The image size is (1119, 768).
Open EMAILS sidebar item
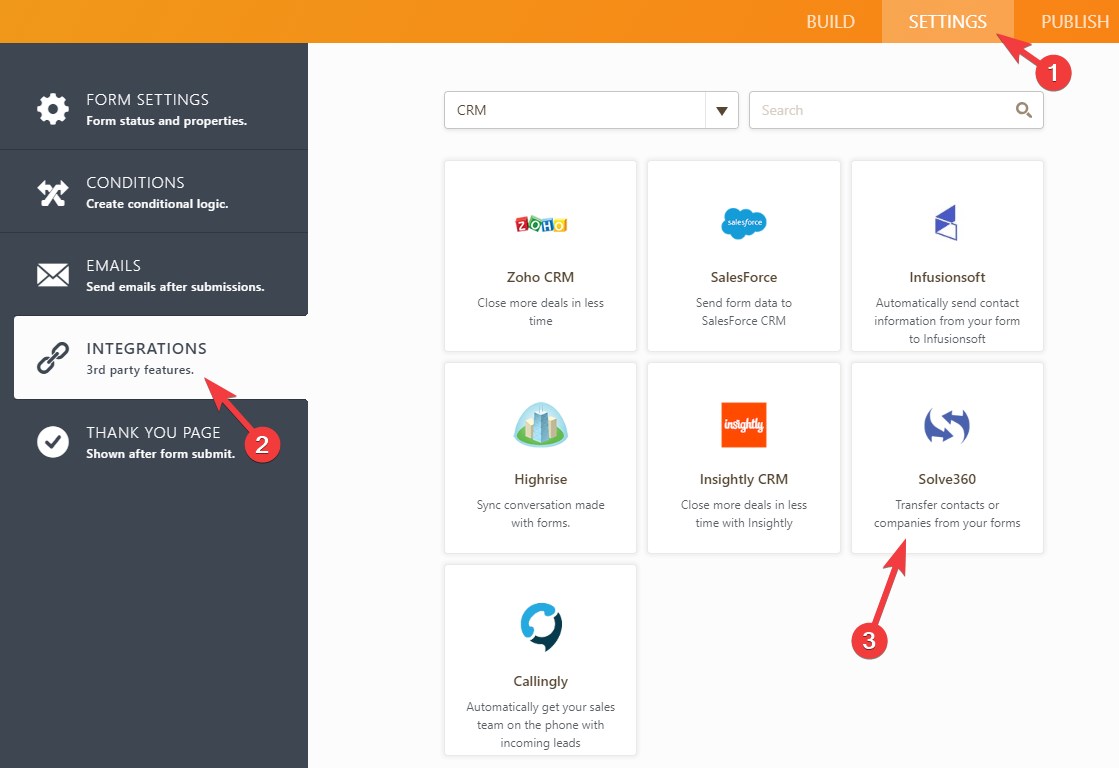click(x=154, y=274)
